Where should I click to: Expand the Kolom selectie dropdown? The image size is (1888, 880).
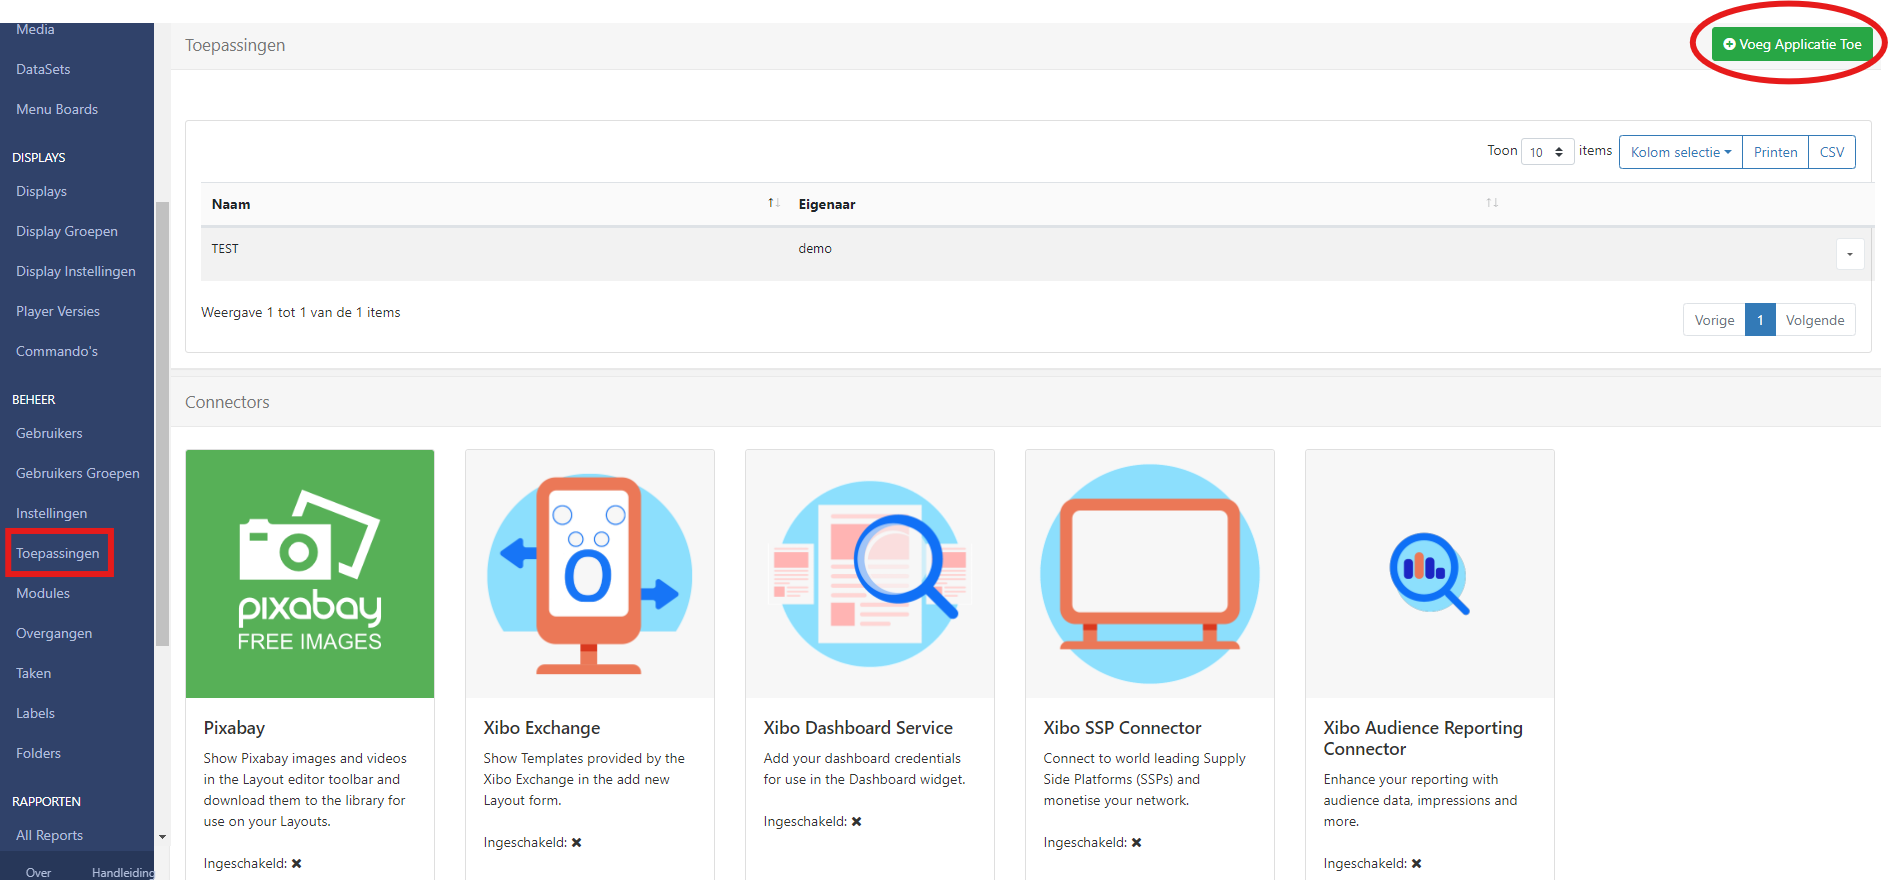click(x=1680, y=152)
